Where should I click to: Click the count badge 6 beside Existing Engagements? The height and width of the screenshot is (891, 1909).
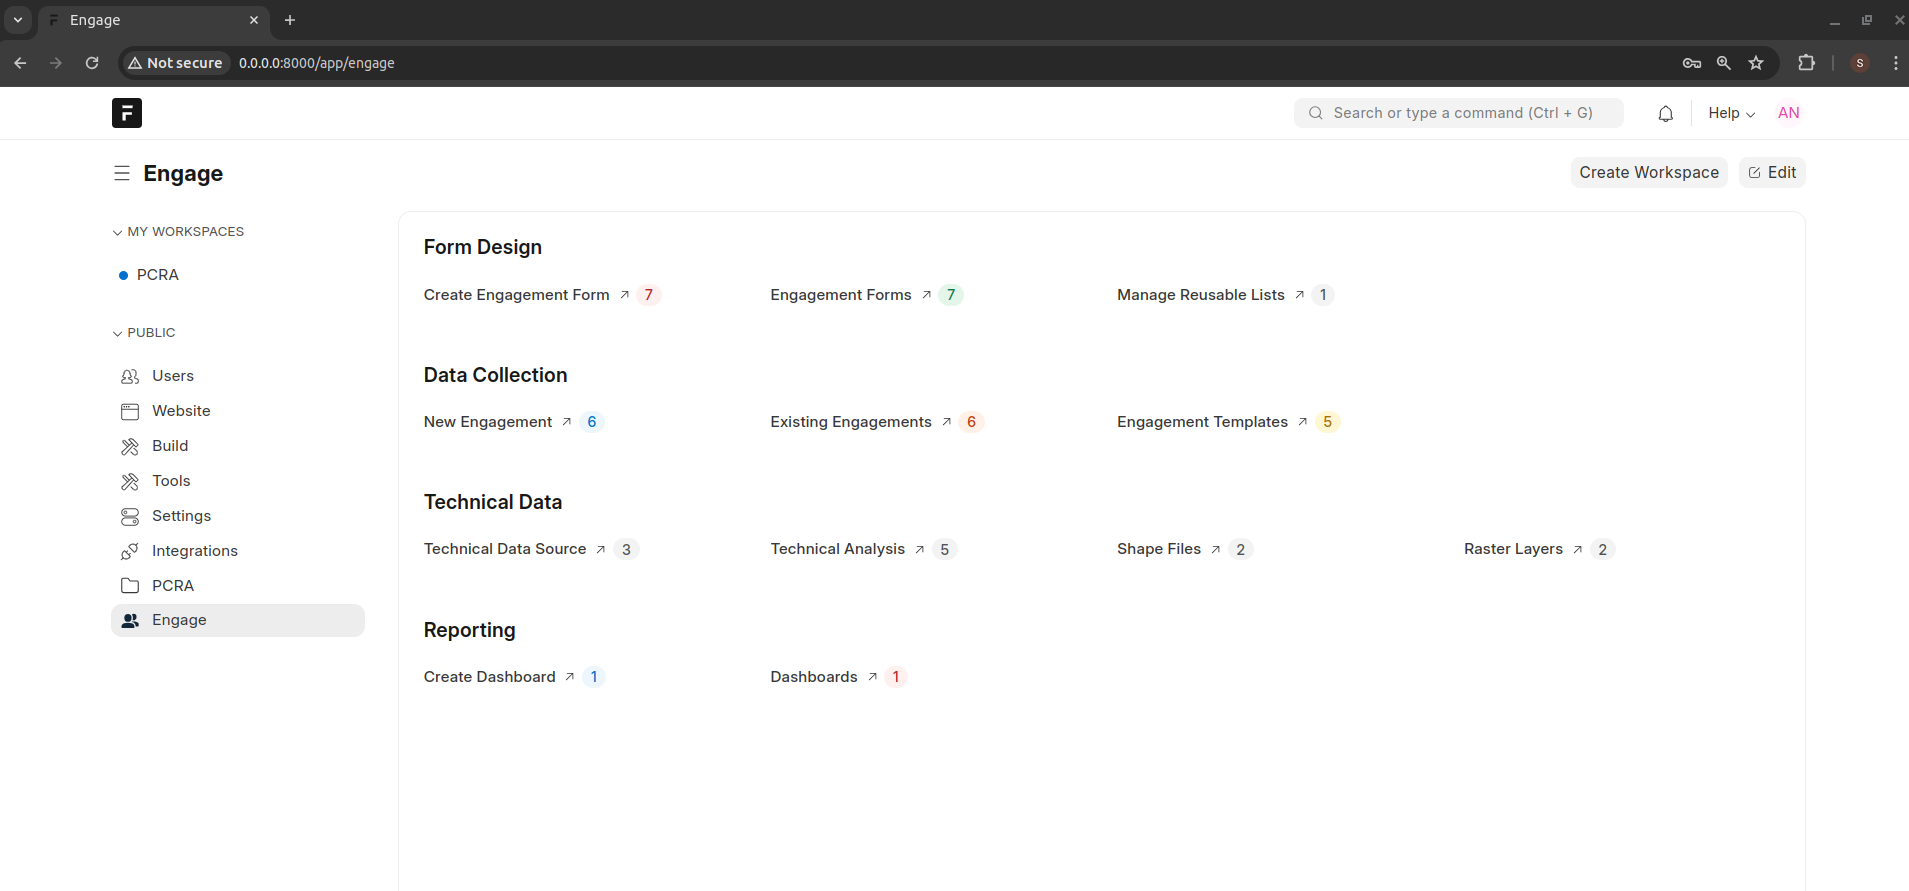[x=971, y=422]
